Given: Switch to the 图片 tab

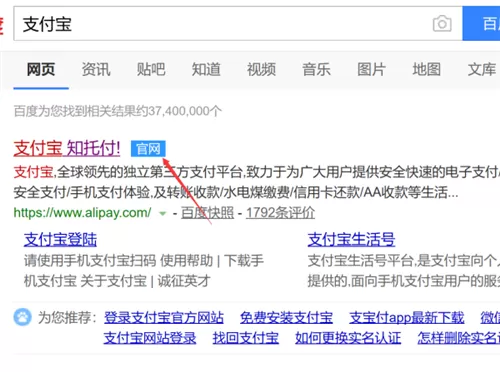Looking at the screenshot, I should [371, 69].
